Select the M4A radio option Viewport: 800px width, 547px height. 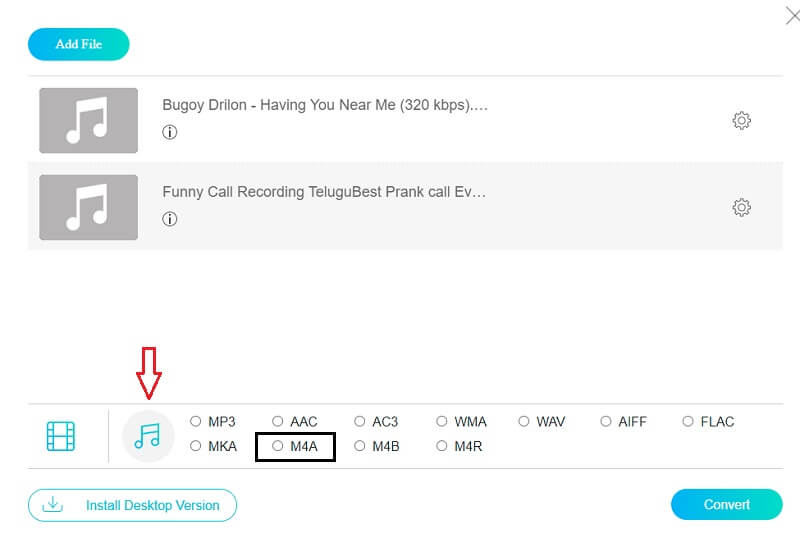[278, 447]
